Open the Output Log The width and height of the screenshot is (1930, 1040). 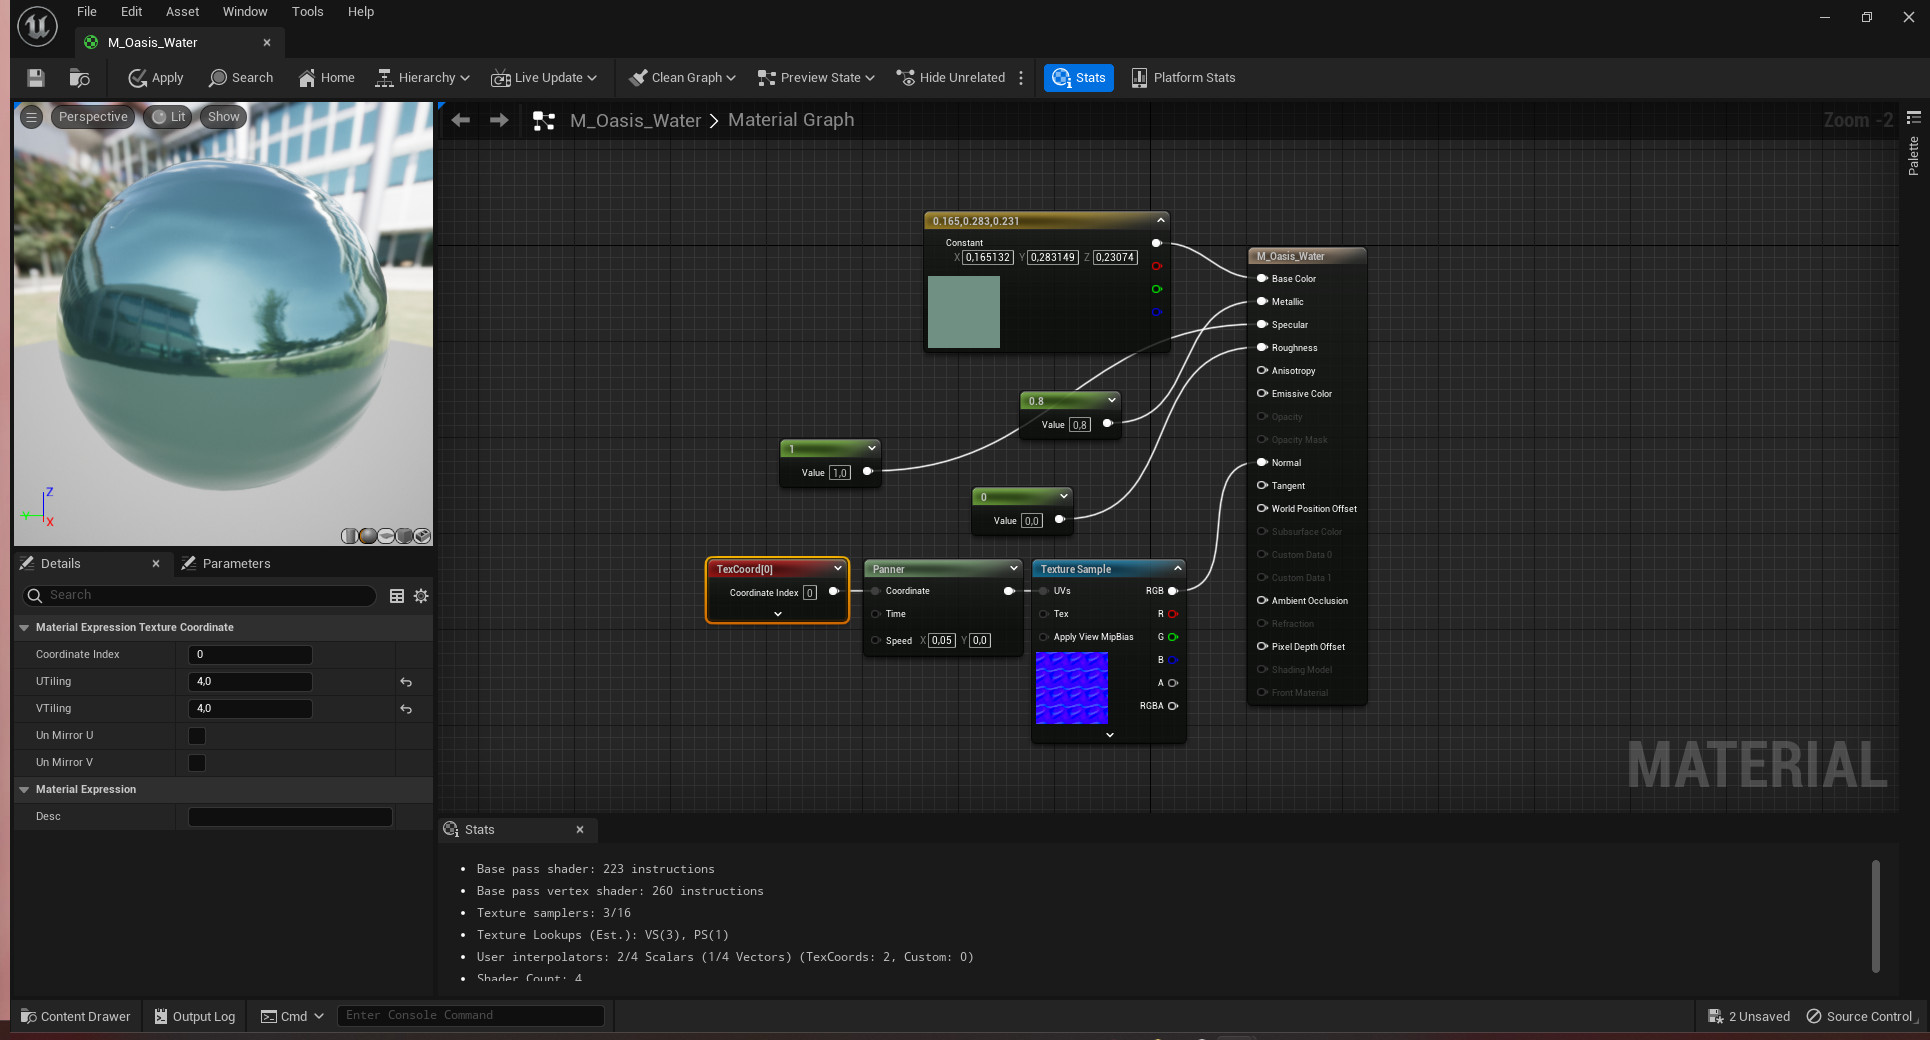point(195,1017)
